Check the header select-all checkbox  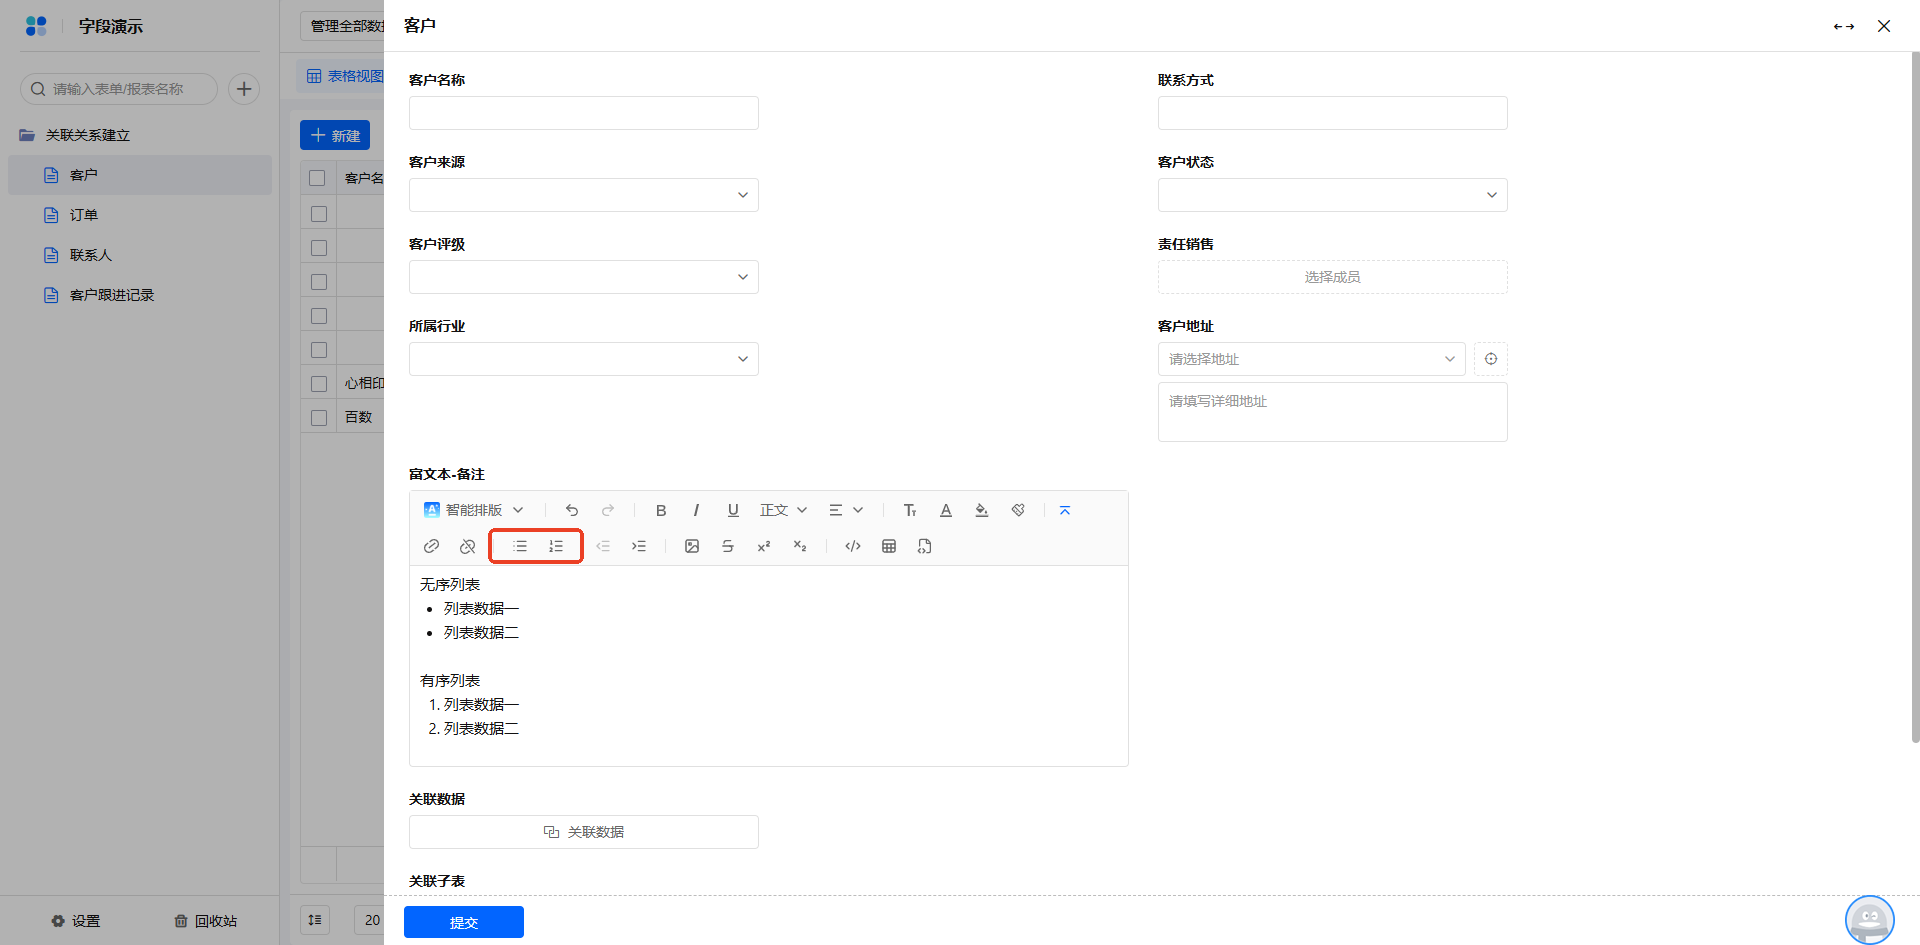[x=317, y=178]
